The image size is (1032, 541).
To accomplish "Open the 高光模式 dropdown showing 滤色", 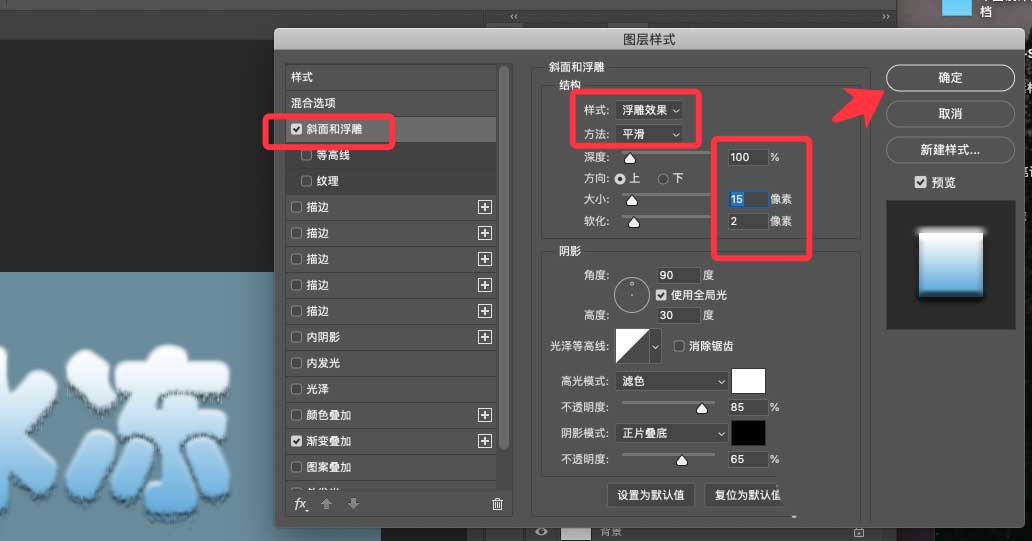I will [672, 381].
